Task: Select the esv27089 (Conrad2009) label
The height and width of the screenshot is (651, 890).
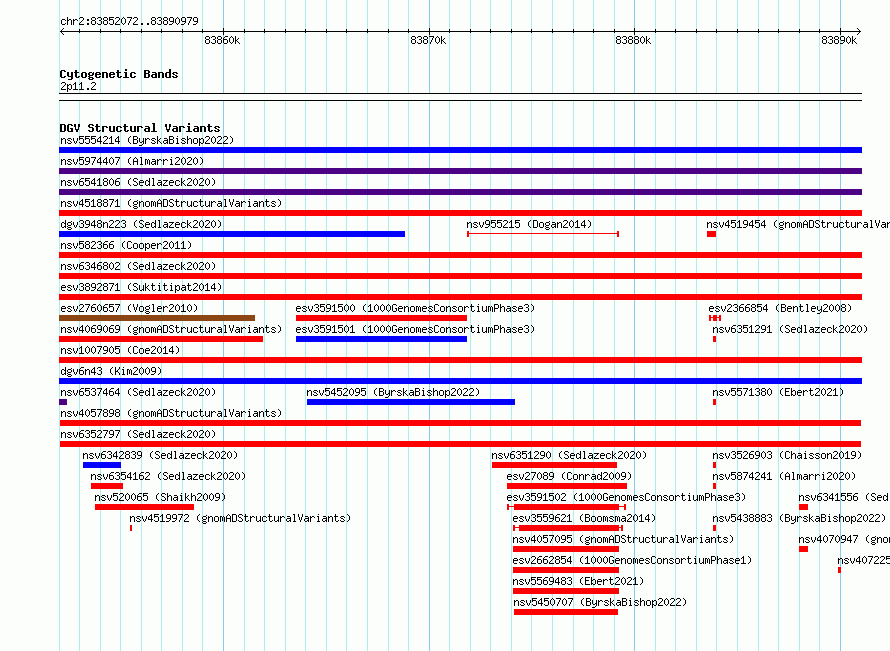Action: [569, 476]
